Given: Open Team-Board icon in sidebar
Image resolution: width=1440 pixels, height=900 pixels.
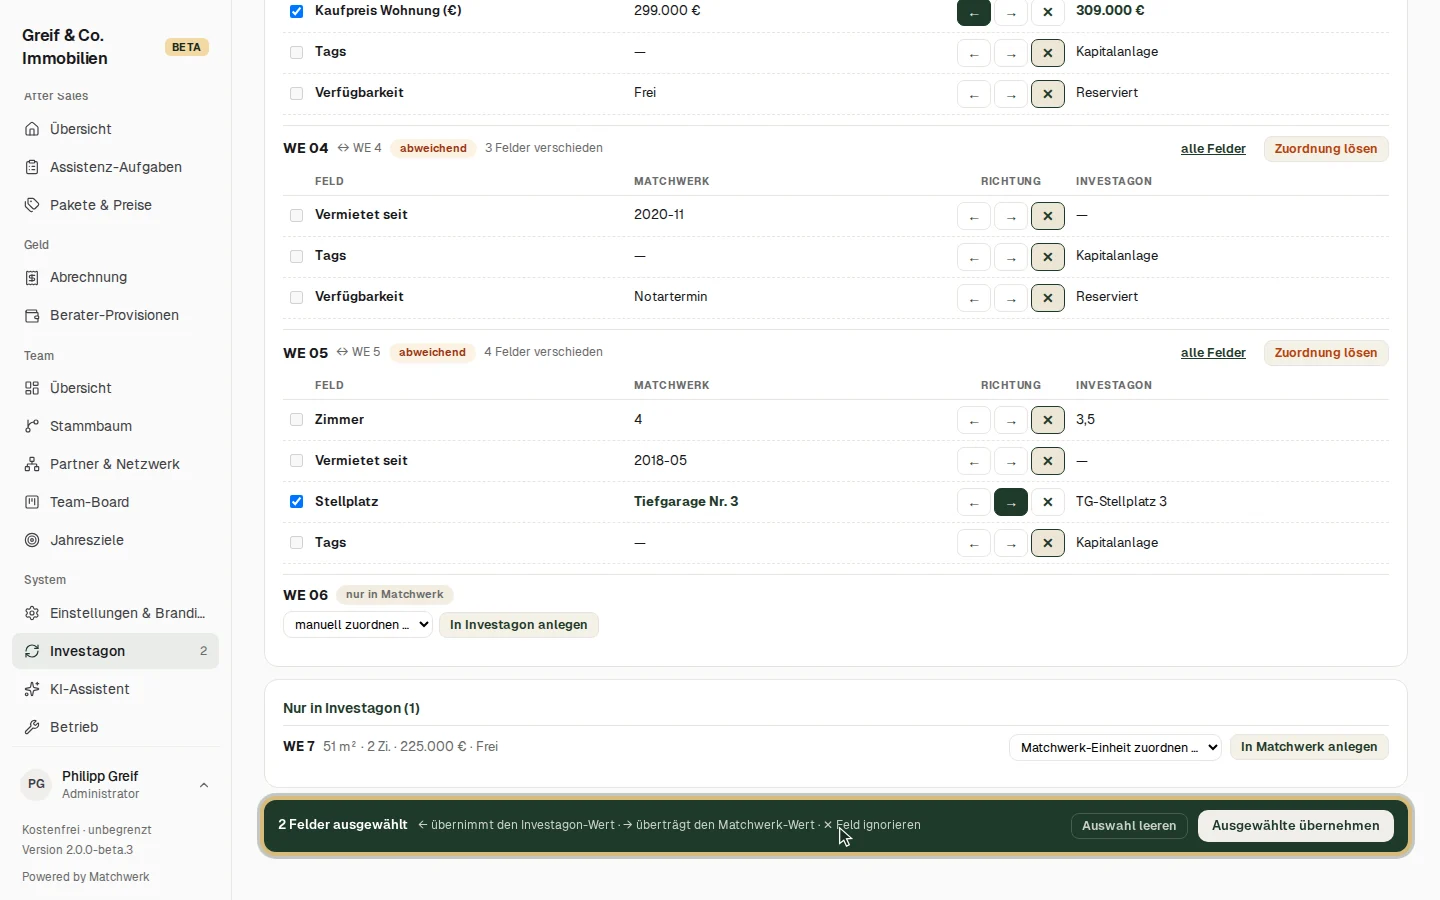Looking at the screenshot, I should coord(32,502).
